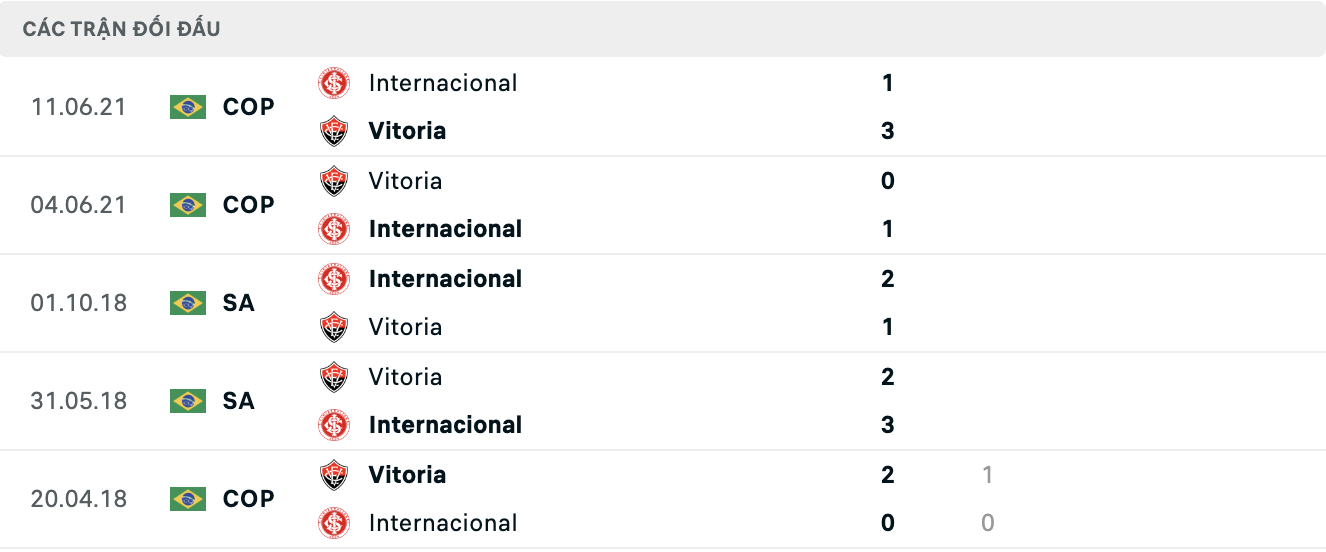Click Internacional crest in 20.04.18 match
This screenshot has height=552, width=1326.
[x=334, y=523]
